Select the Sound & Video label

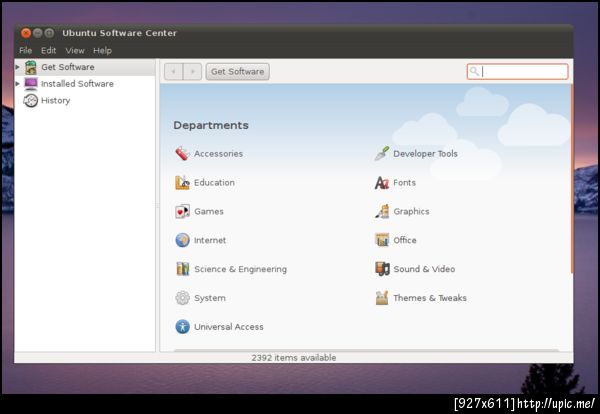tap(424, 269)
